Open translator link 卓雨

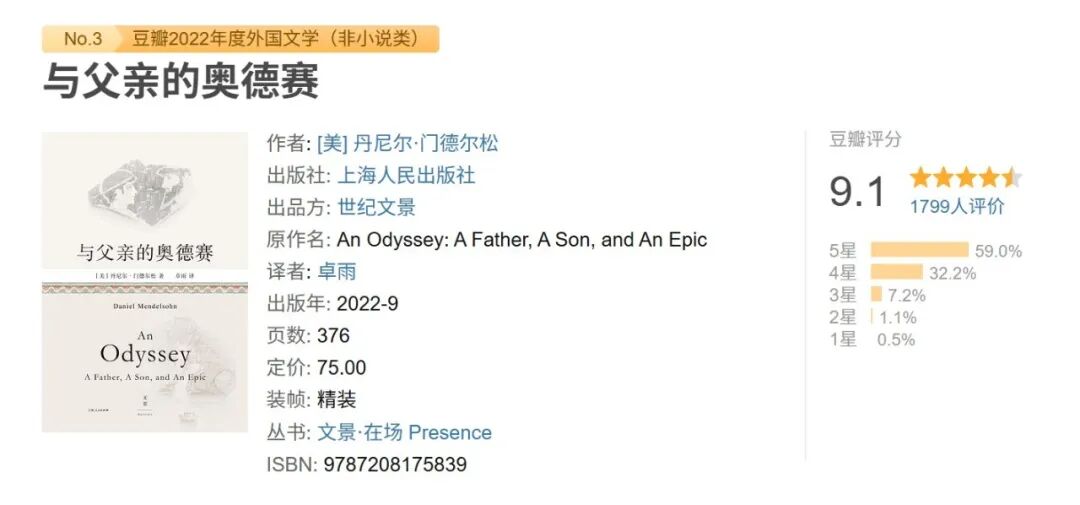[x=336, y=271]
